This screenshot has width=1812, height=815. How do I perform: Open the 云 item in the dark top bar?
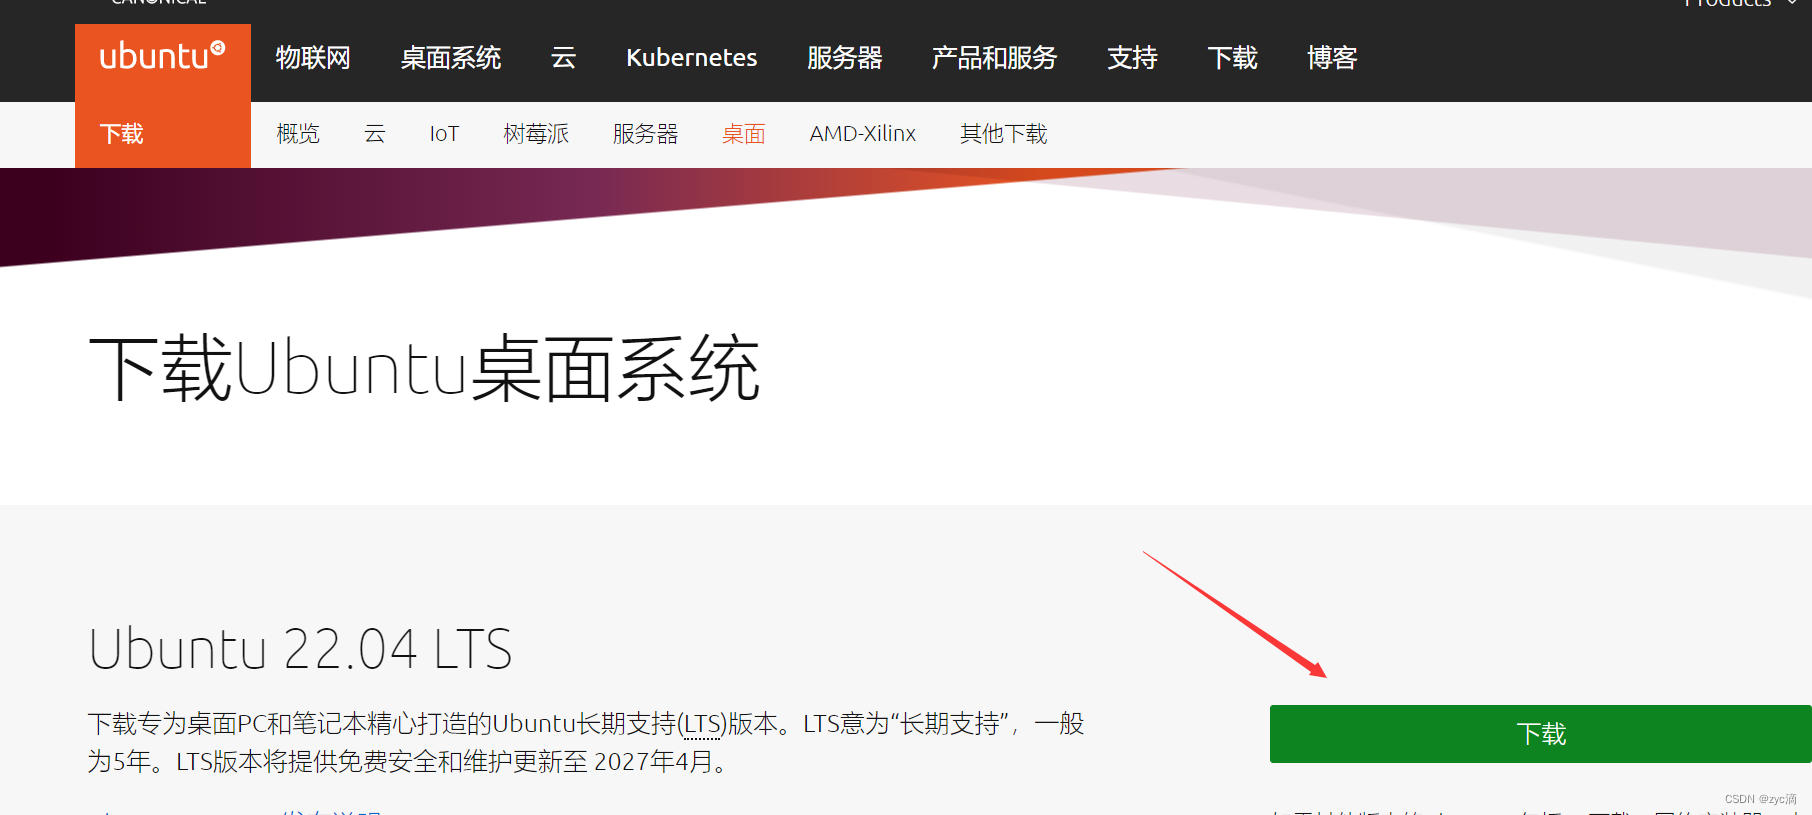coord(564,58)
